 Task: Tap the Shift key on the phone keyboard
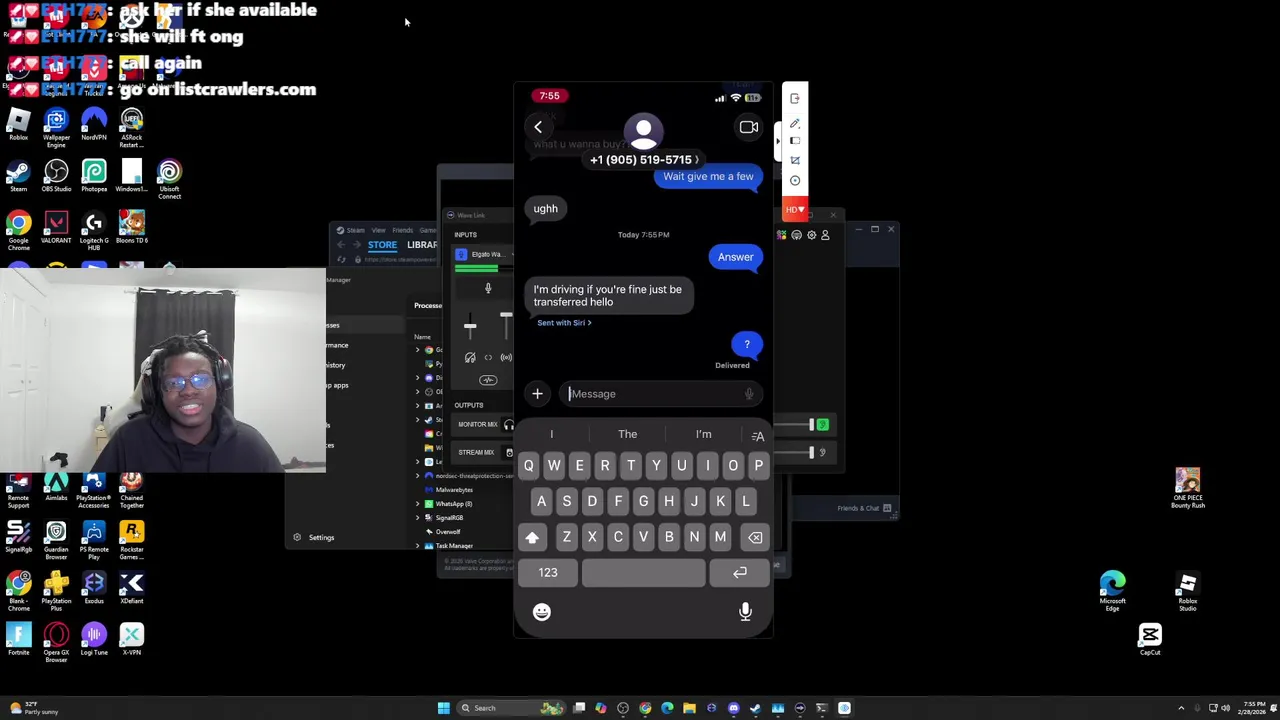[532, 538]
